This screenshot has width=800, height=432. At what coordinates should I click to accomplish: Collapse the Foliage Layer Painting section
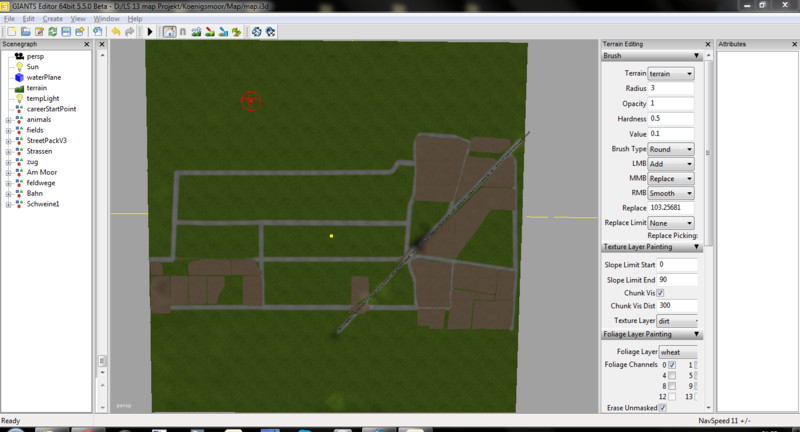point(697,334)
